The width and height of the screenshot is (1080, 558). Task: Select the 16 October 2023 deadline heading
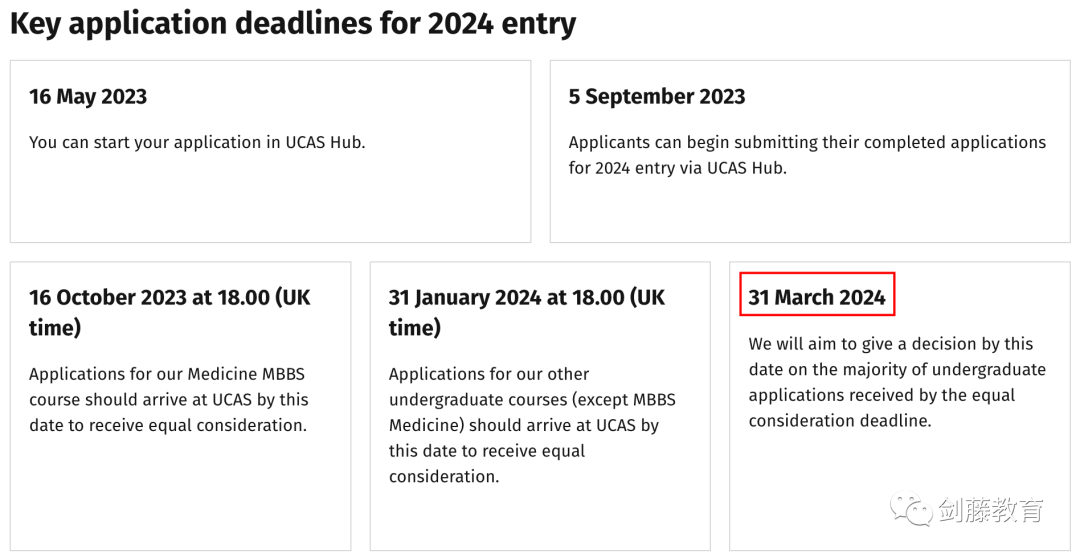[169, 312]
